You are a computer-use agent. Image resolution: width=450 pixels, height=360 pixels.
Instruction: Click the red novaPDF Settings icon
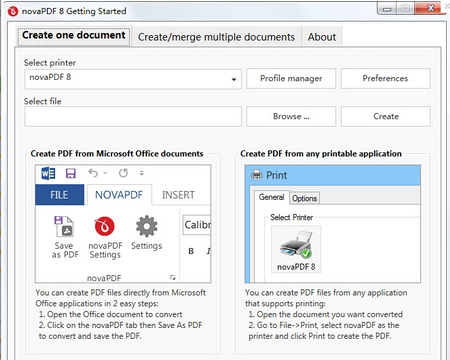pyautogui.click(x=105, y=227)
